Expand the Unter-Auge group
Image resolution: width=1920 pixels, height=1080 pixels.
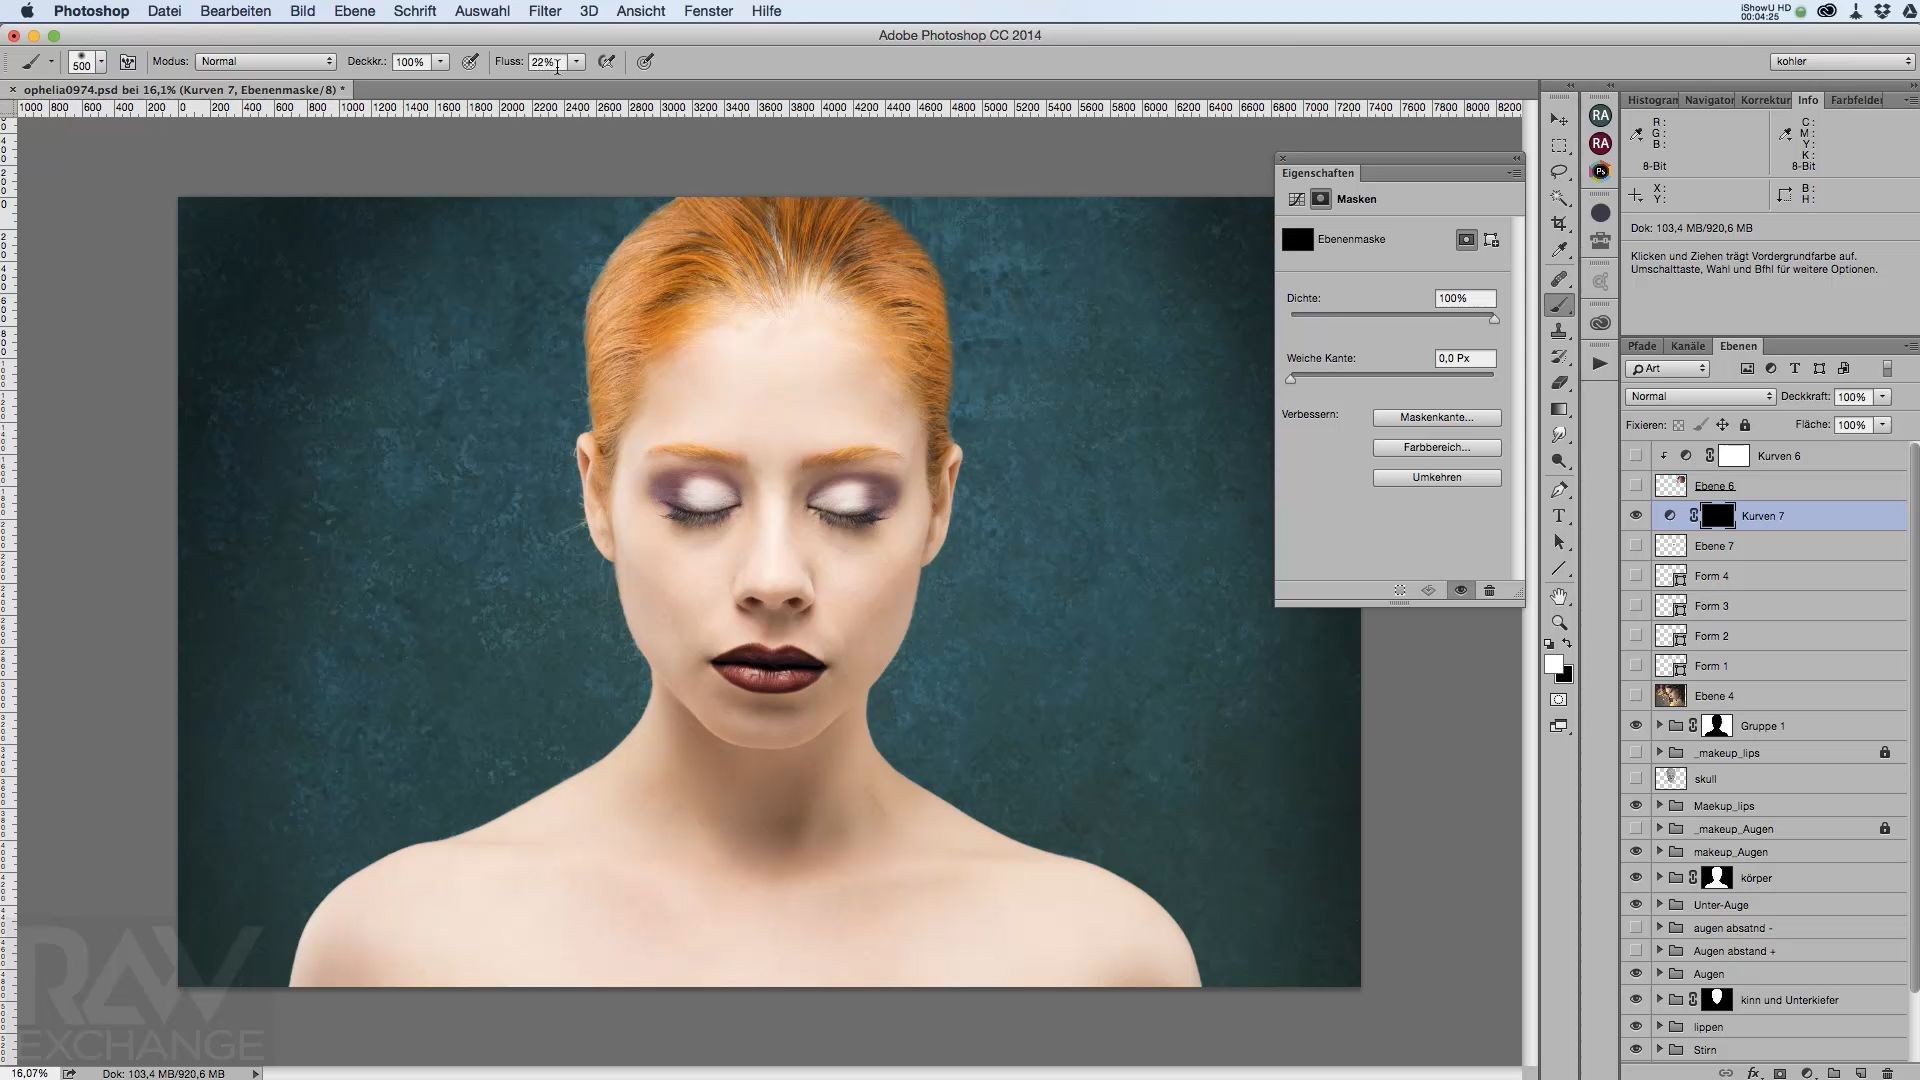[1660, 905]
